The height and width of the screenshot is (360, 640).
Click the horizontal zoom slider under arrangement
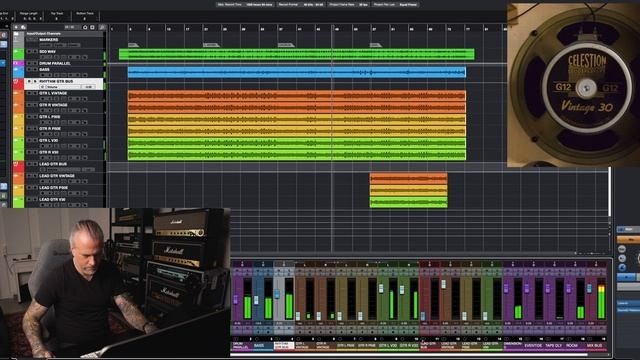point(592,253)
